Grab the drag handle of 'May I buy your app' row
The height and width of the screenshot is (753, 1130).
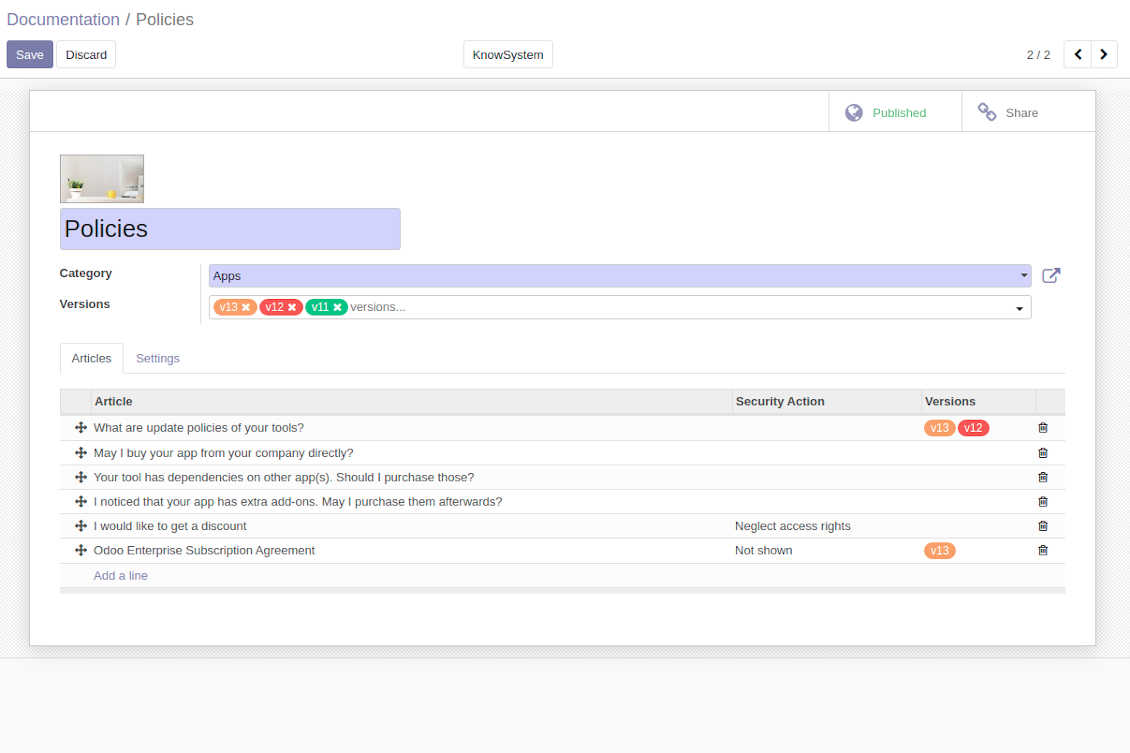(81, 453)
